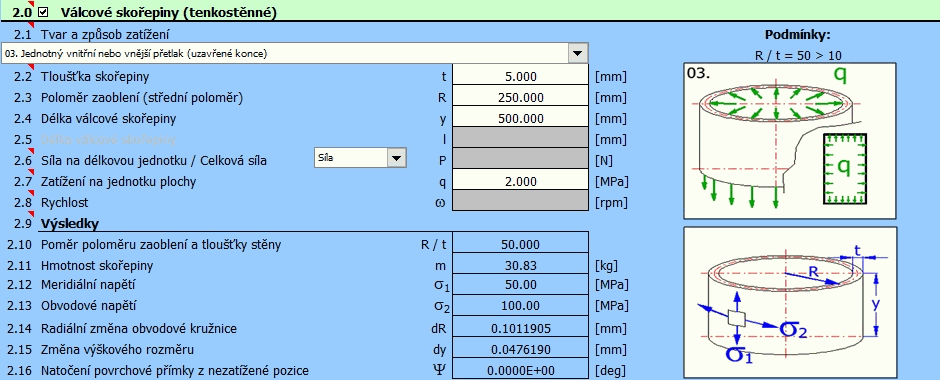
Task: Click the [kg] unit label
Action: tap(606, 265)
